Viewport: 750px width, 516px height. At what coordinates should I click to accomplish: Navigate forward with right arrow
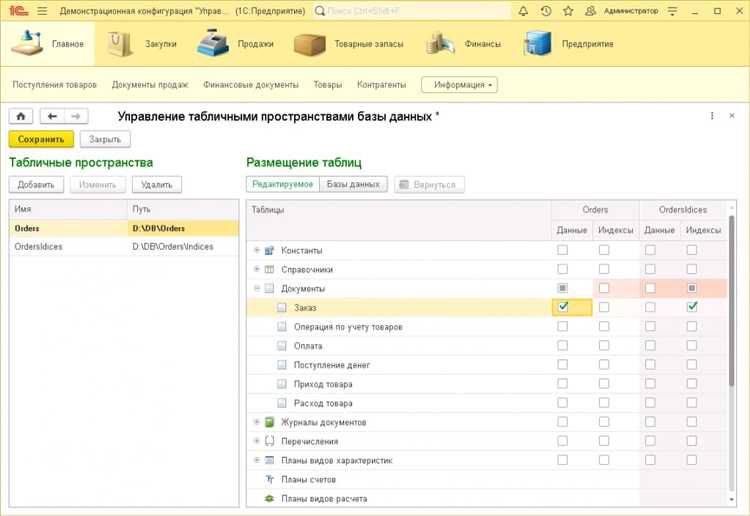click(x=76, y=116)
